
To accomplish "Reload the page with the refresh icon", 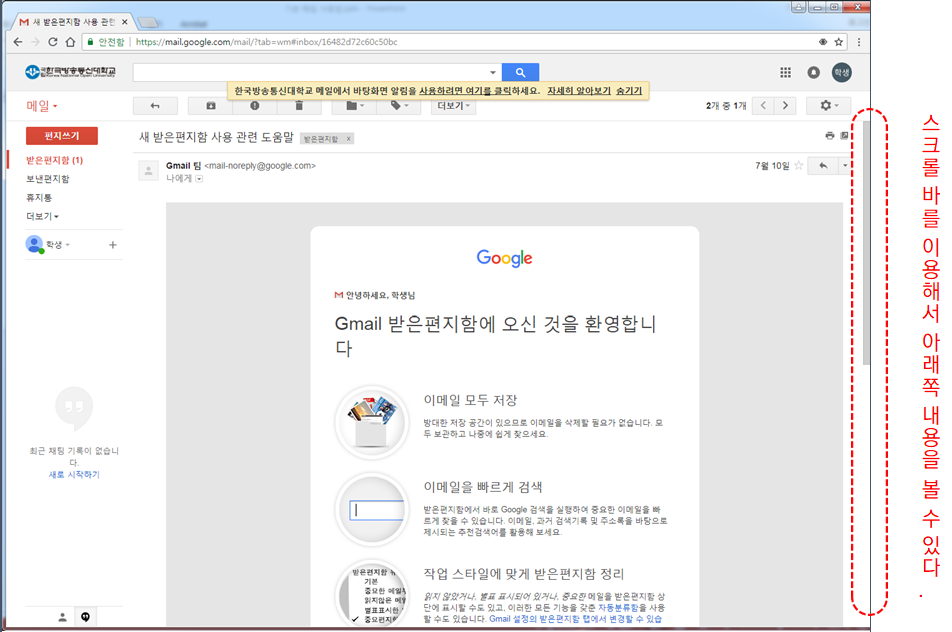I will pos(53,42).
